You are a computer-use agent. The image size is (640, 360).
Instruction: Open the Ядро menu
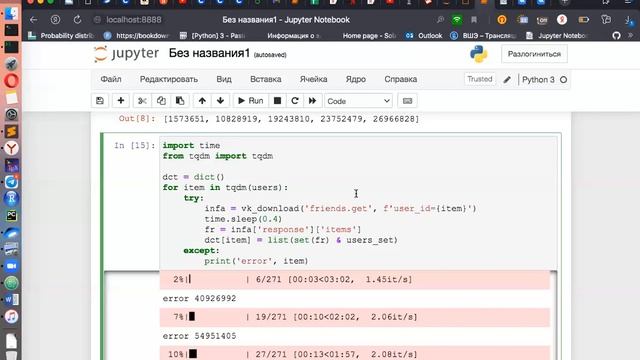coord(356,79)
